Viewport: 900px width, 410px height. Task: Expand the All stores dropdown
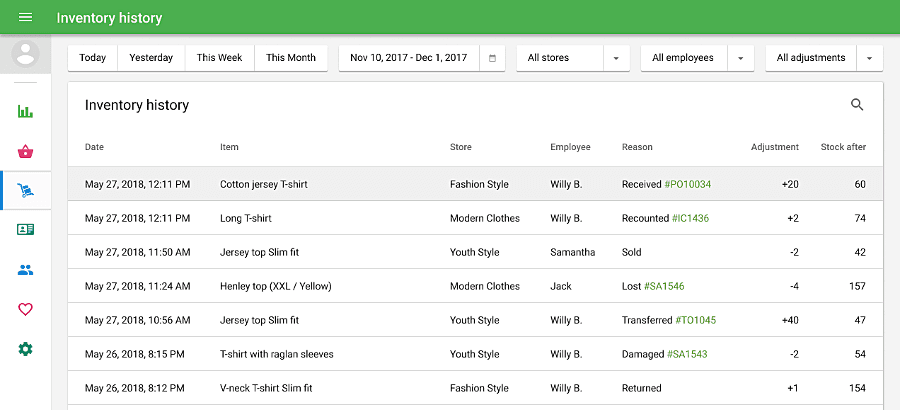tap(616, 58)
